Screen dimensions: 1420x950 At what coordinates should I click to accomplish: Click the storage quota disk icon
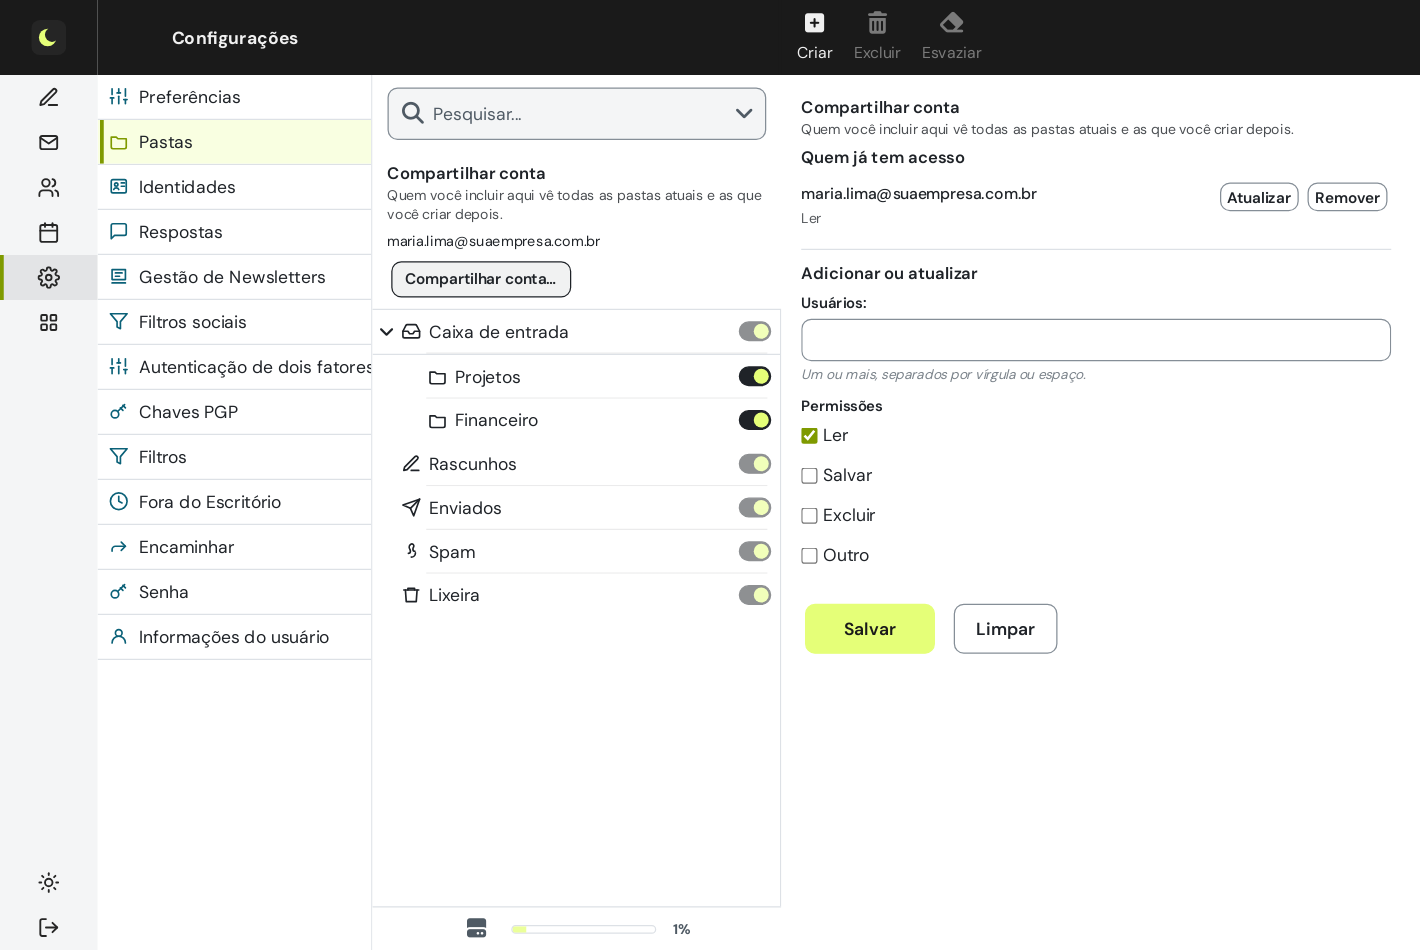pos(476,928)
